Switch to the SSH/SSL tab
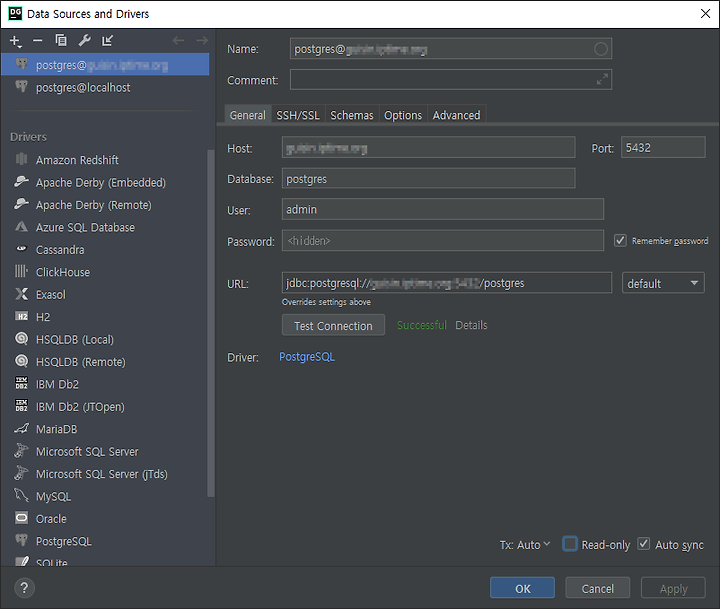The image size is (720, 609). (x=298, y=115)
